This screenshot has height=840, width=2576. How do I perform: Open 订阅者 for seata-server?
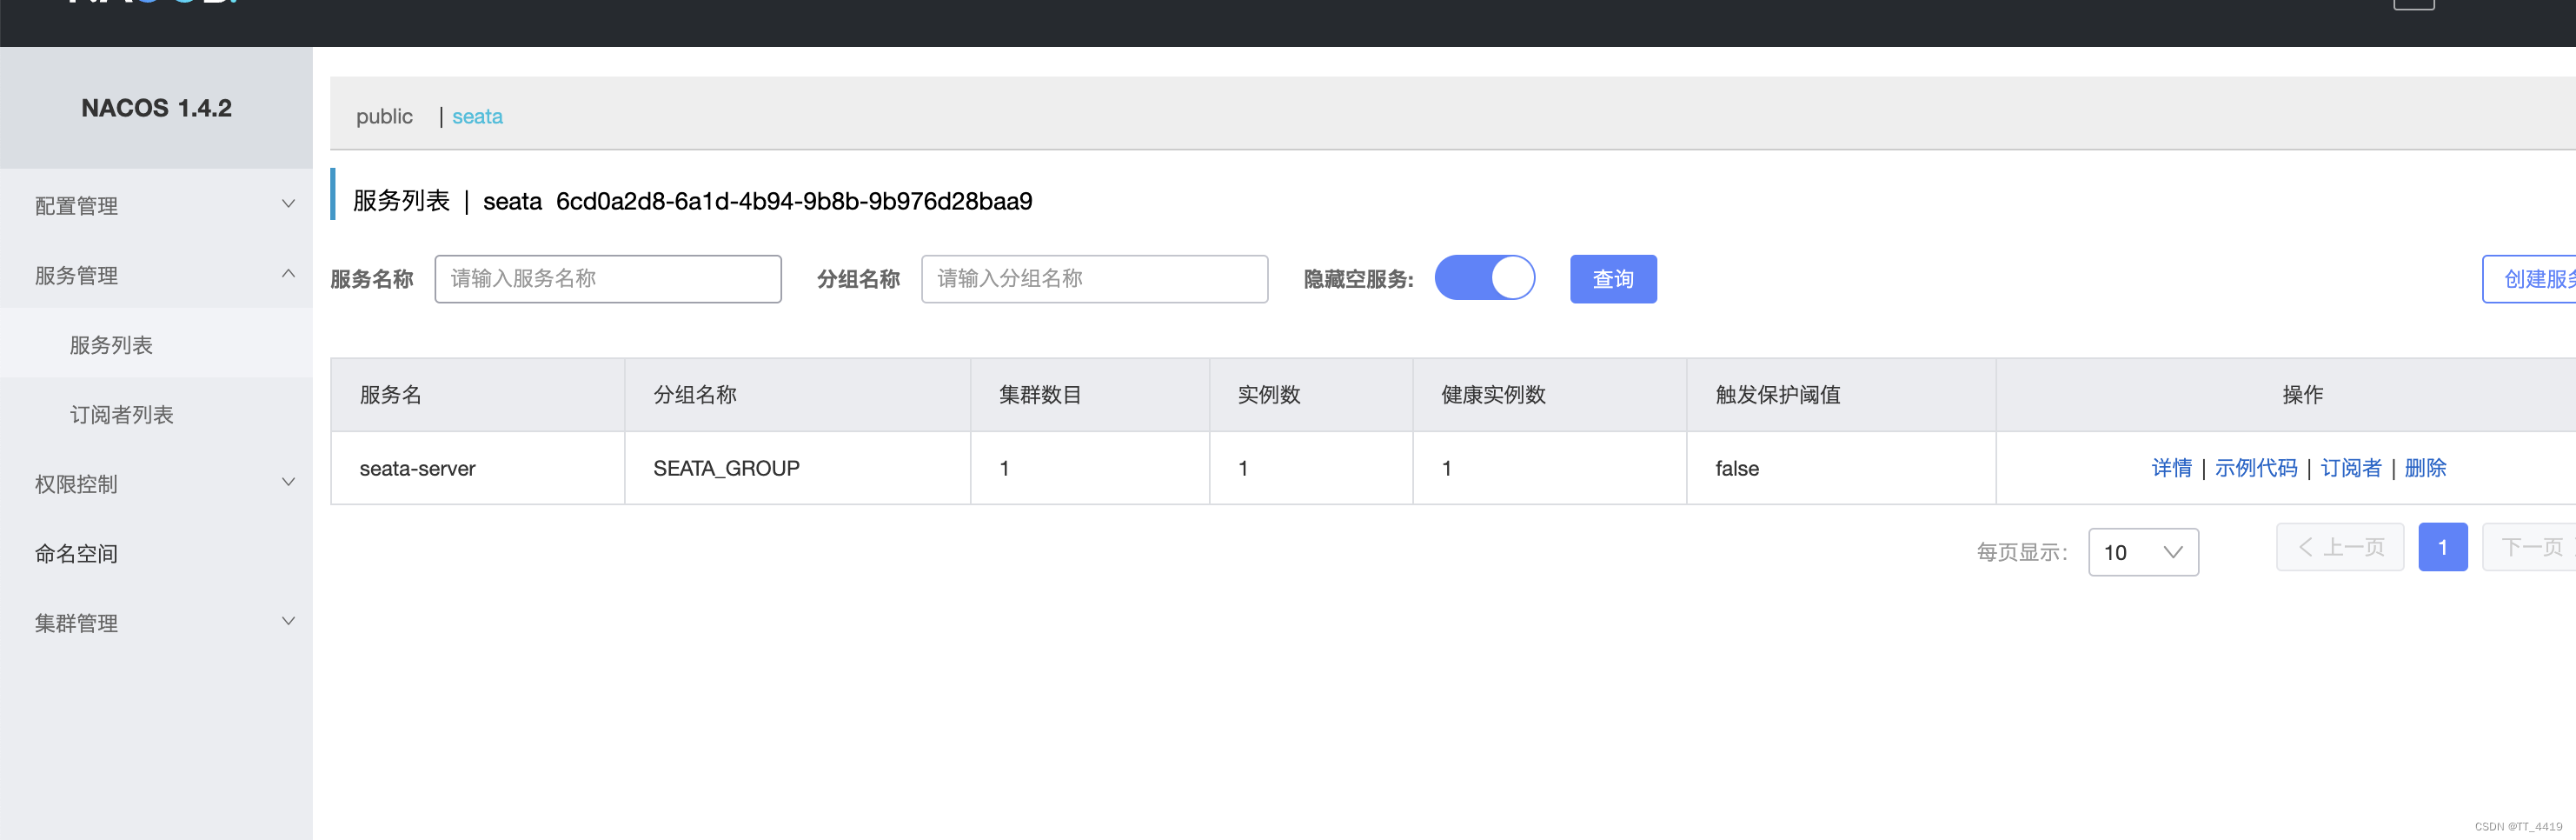coord(2351,468)
